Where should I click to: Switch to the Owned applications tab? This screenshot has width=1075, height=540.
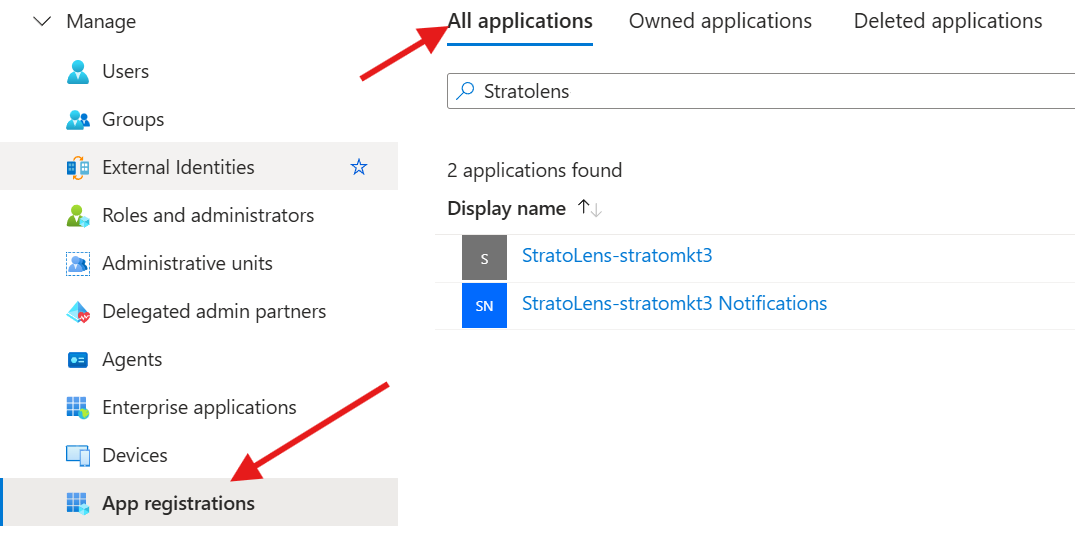(x=720, y=21)
